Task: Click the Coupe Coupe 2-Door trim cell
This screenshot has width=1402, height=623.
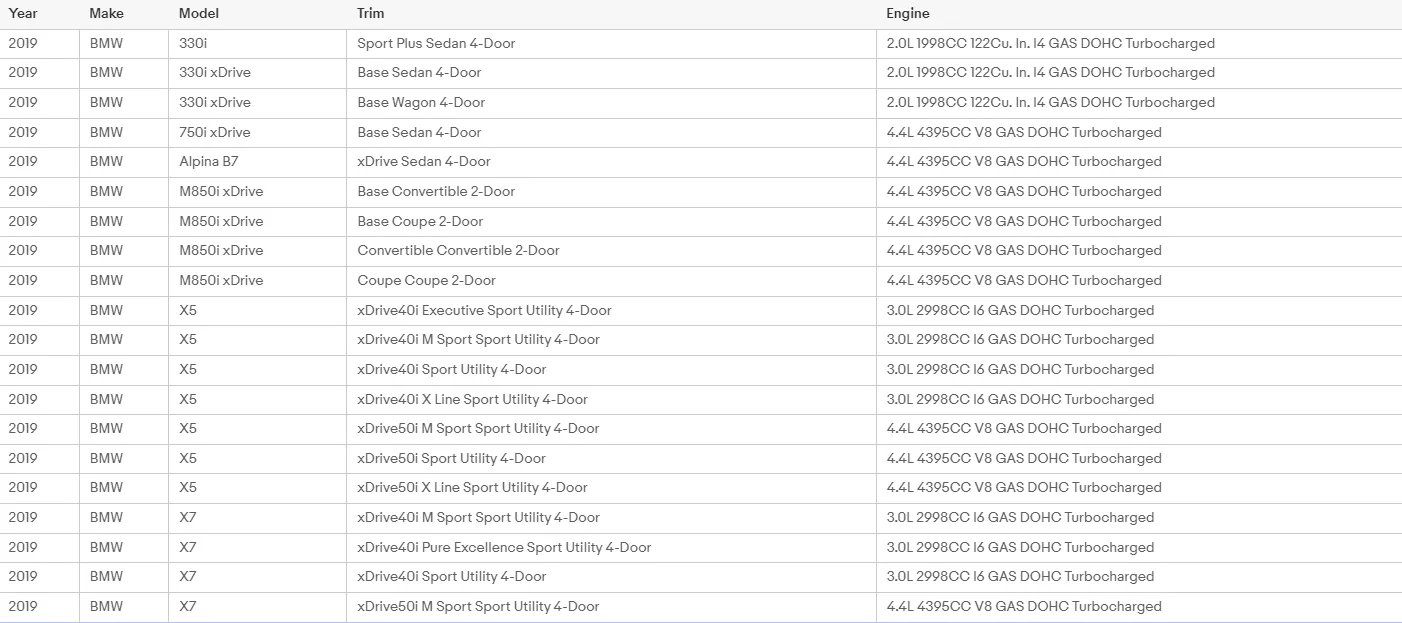Action: click(x=612, y=281)
